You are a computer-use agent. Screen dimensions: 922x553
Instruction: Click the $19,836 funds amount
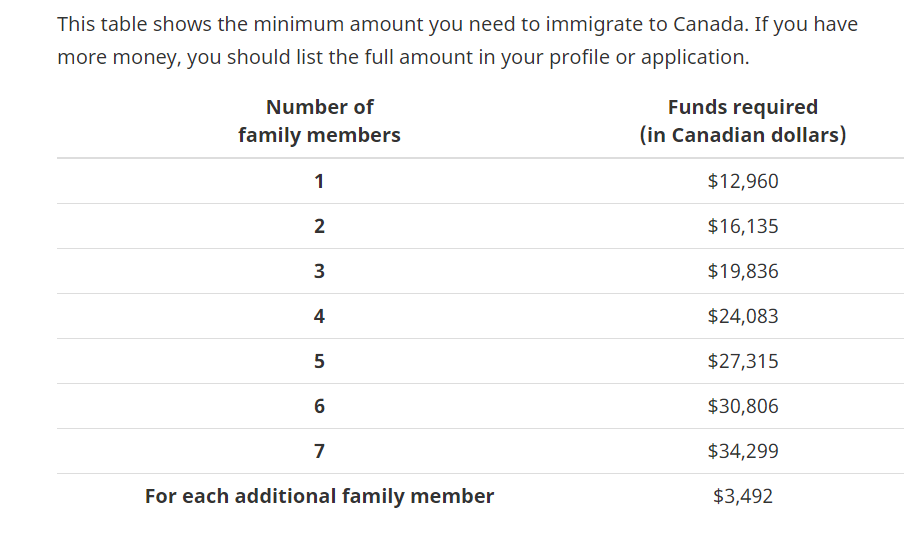pos(742,271)
